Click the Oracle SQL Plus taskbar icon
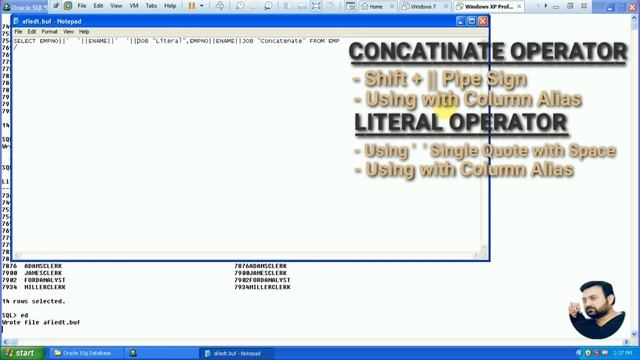Image resolution: width=640 pixels, height=360 pixels. click(133, 353)
